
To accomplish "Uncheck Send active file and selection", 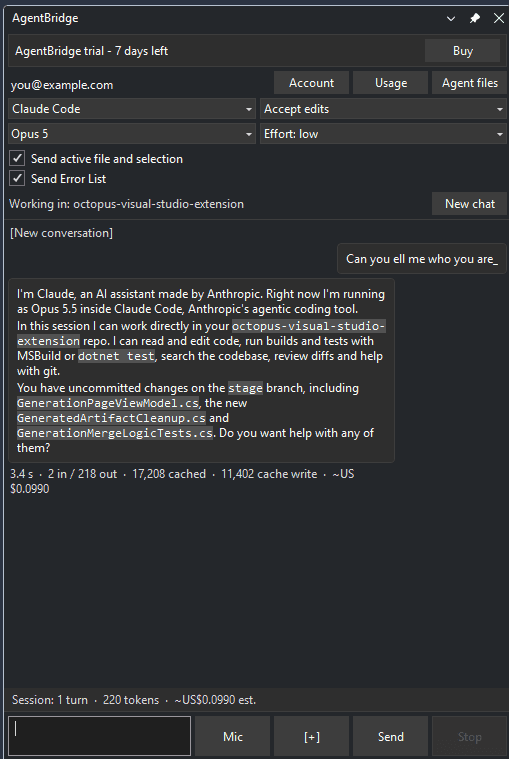I will coord(17,158).
